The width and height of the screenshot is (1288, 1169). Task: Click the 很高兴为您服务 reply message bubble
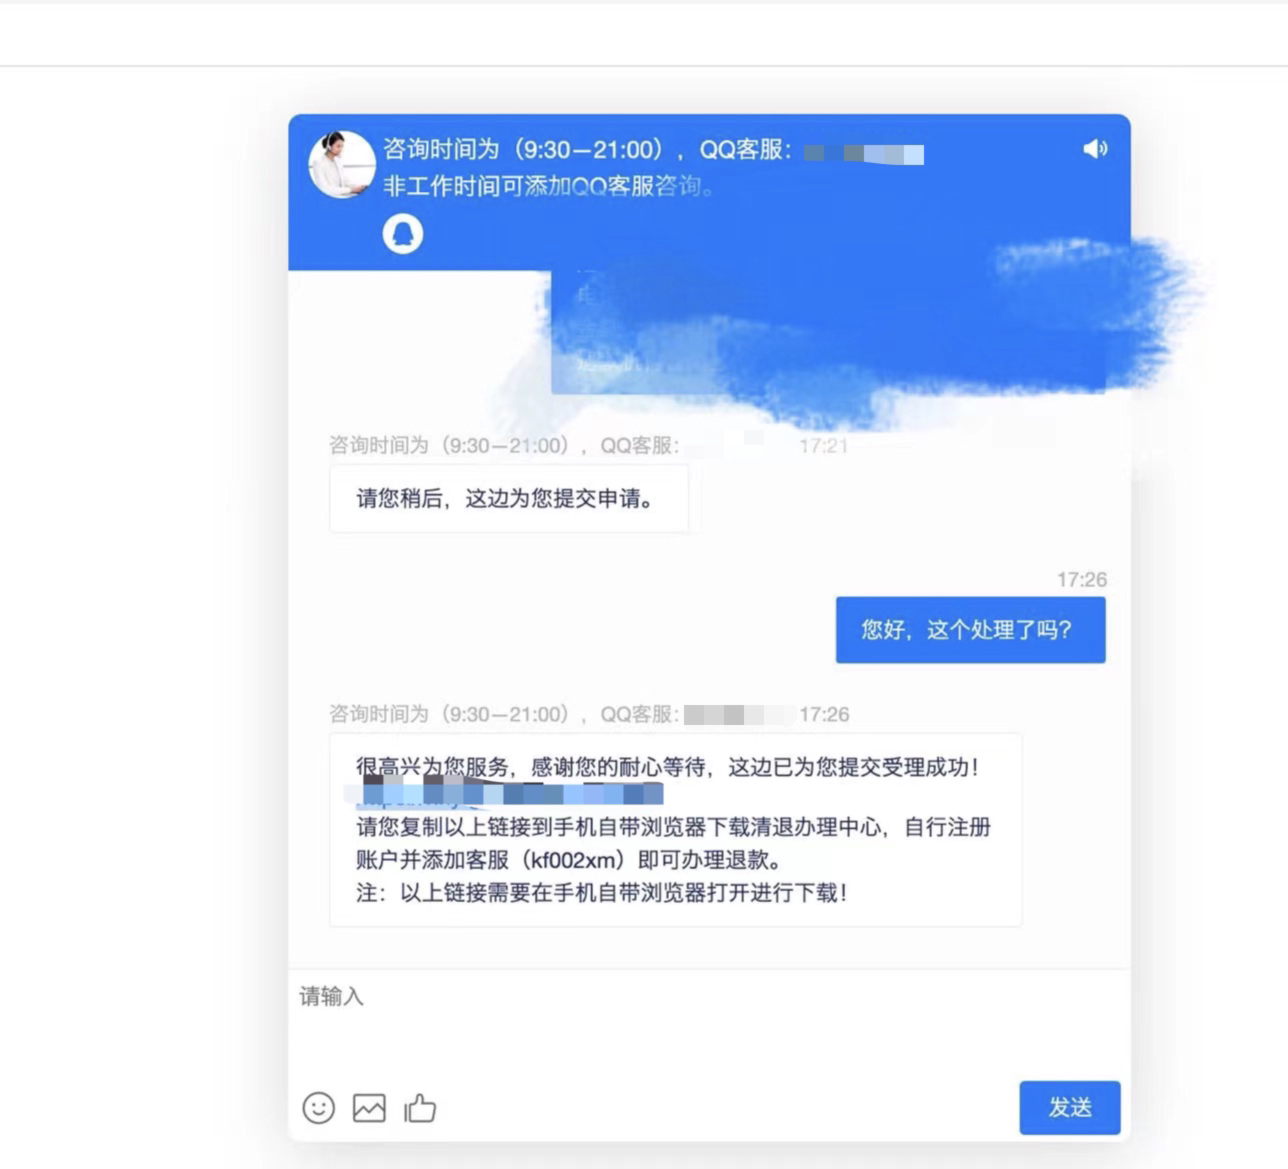point(676,830)
